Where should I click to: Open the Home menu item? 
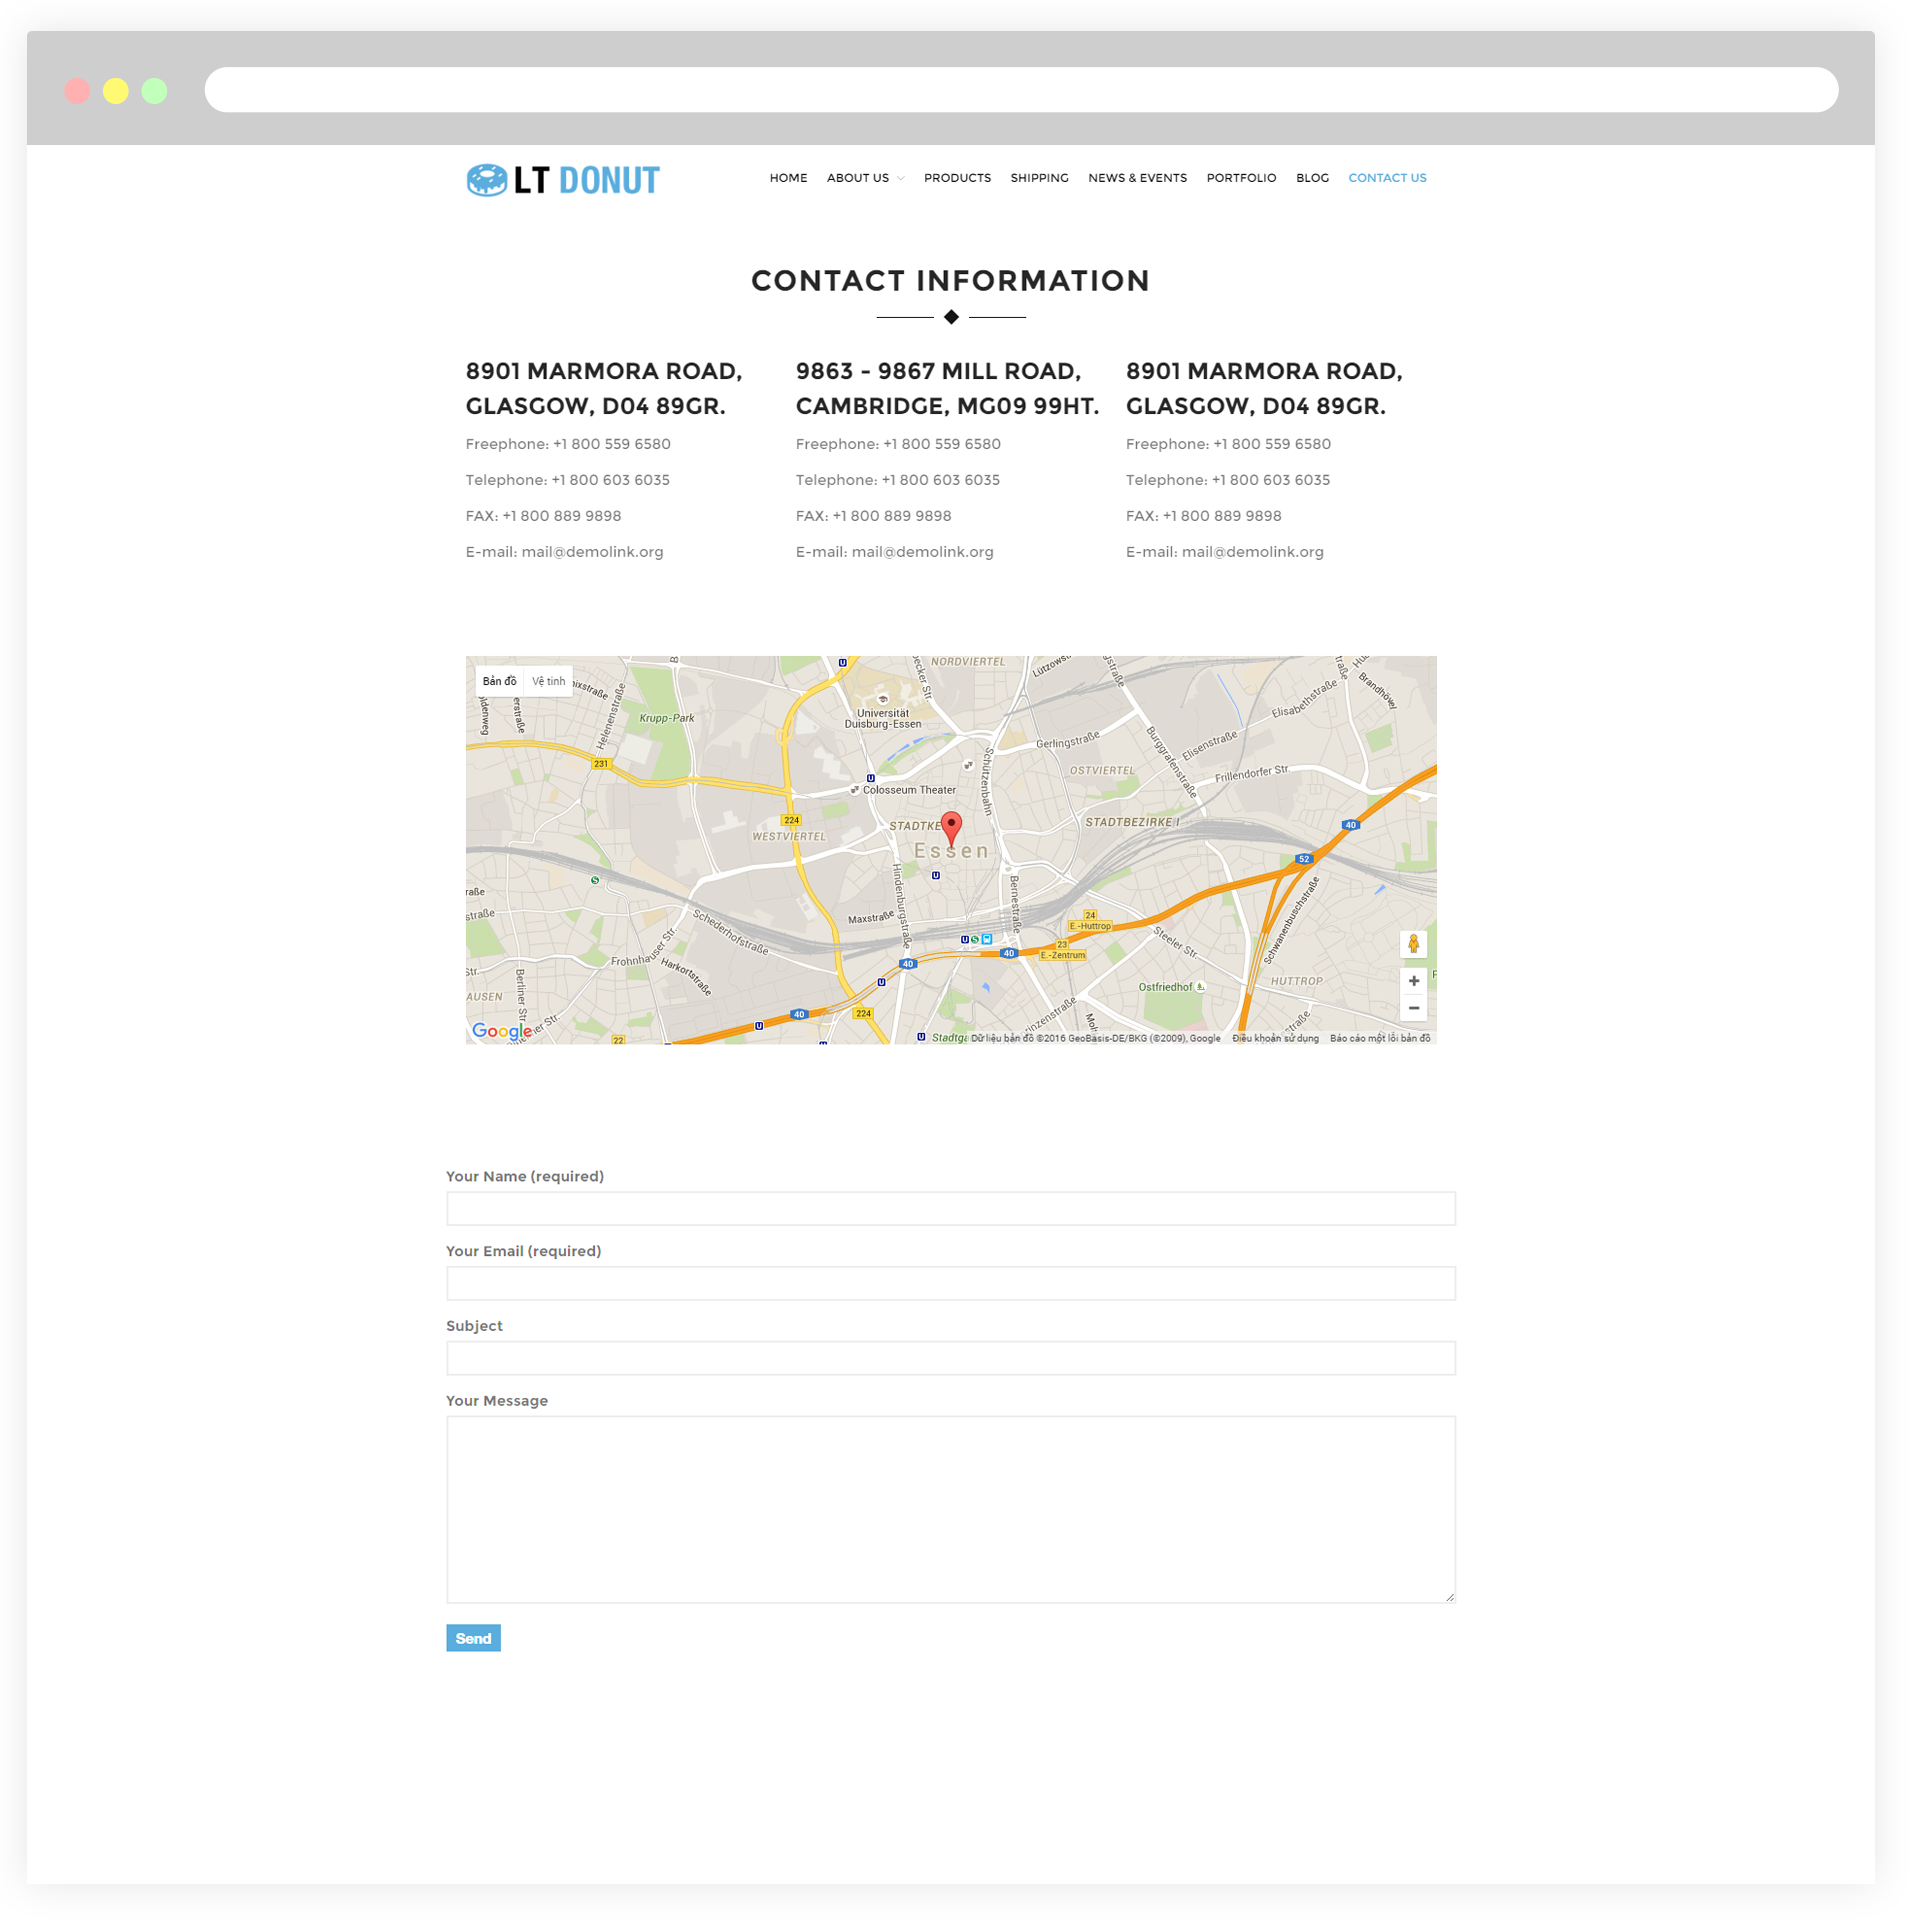tap(789, 178)
